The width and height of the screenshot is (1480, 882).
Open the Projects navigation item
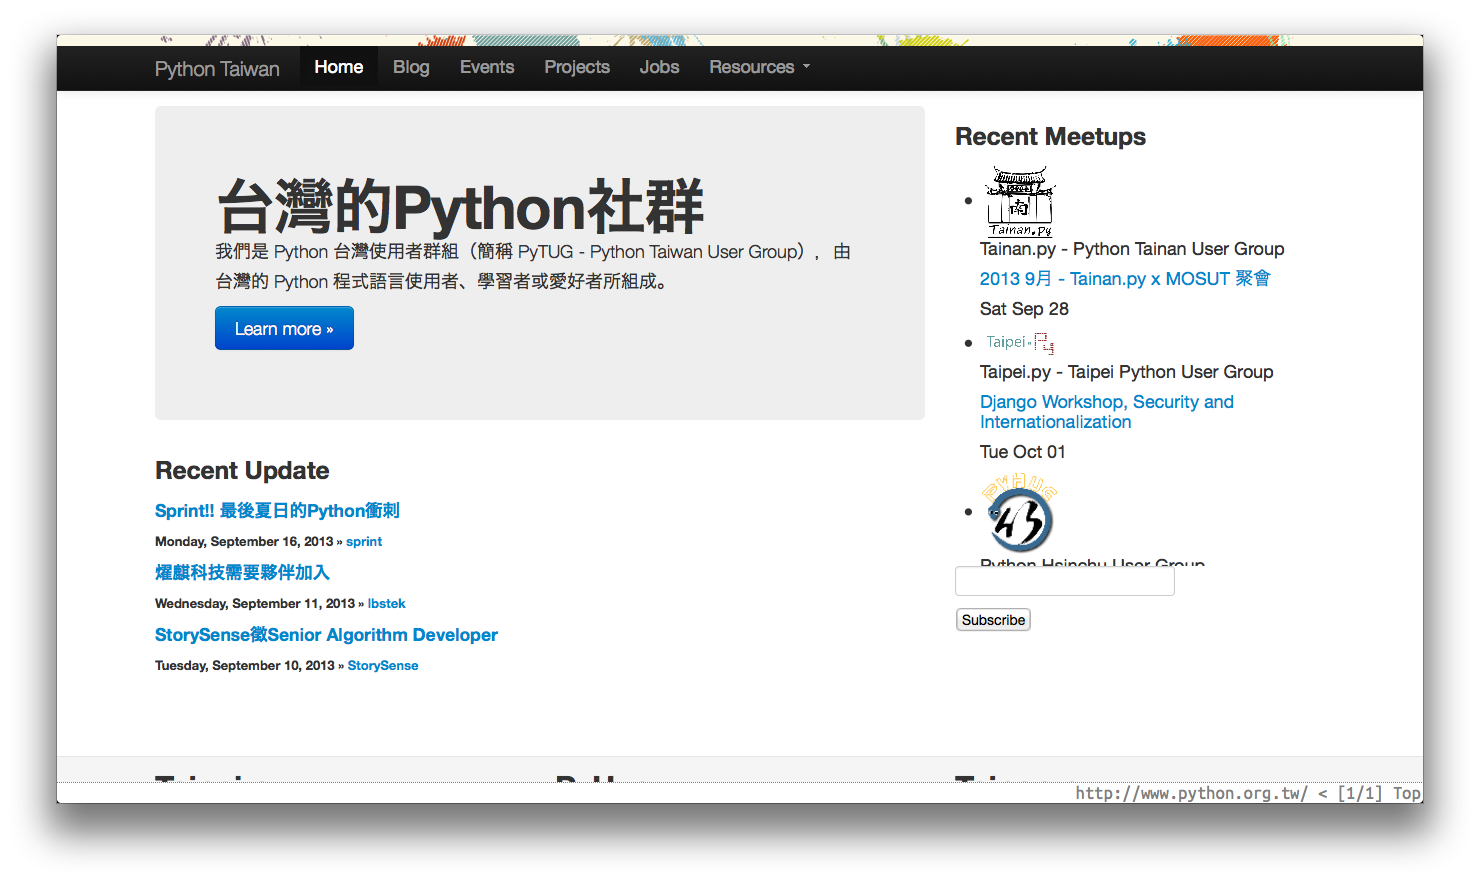coord(577,67)
